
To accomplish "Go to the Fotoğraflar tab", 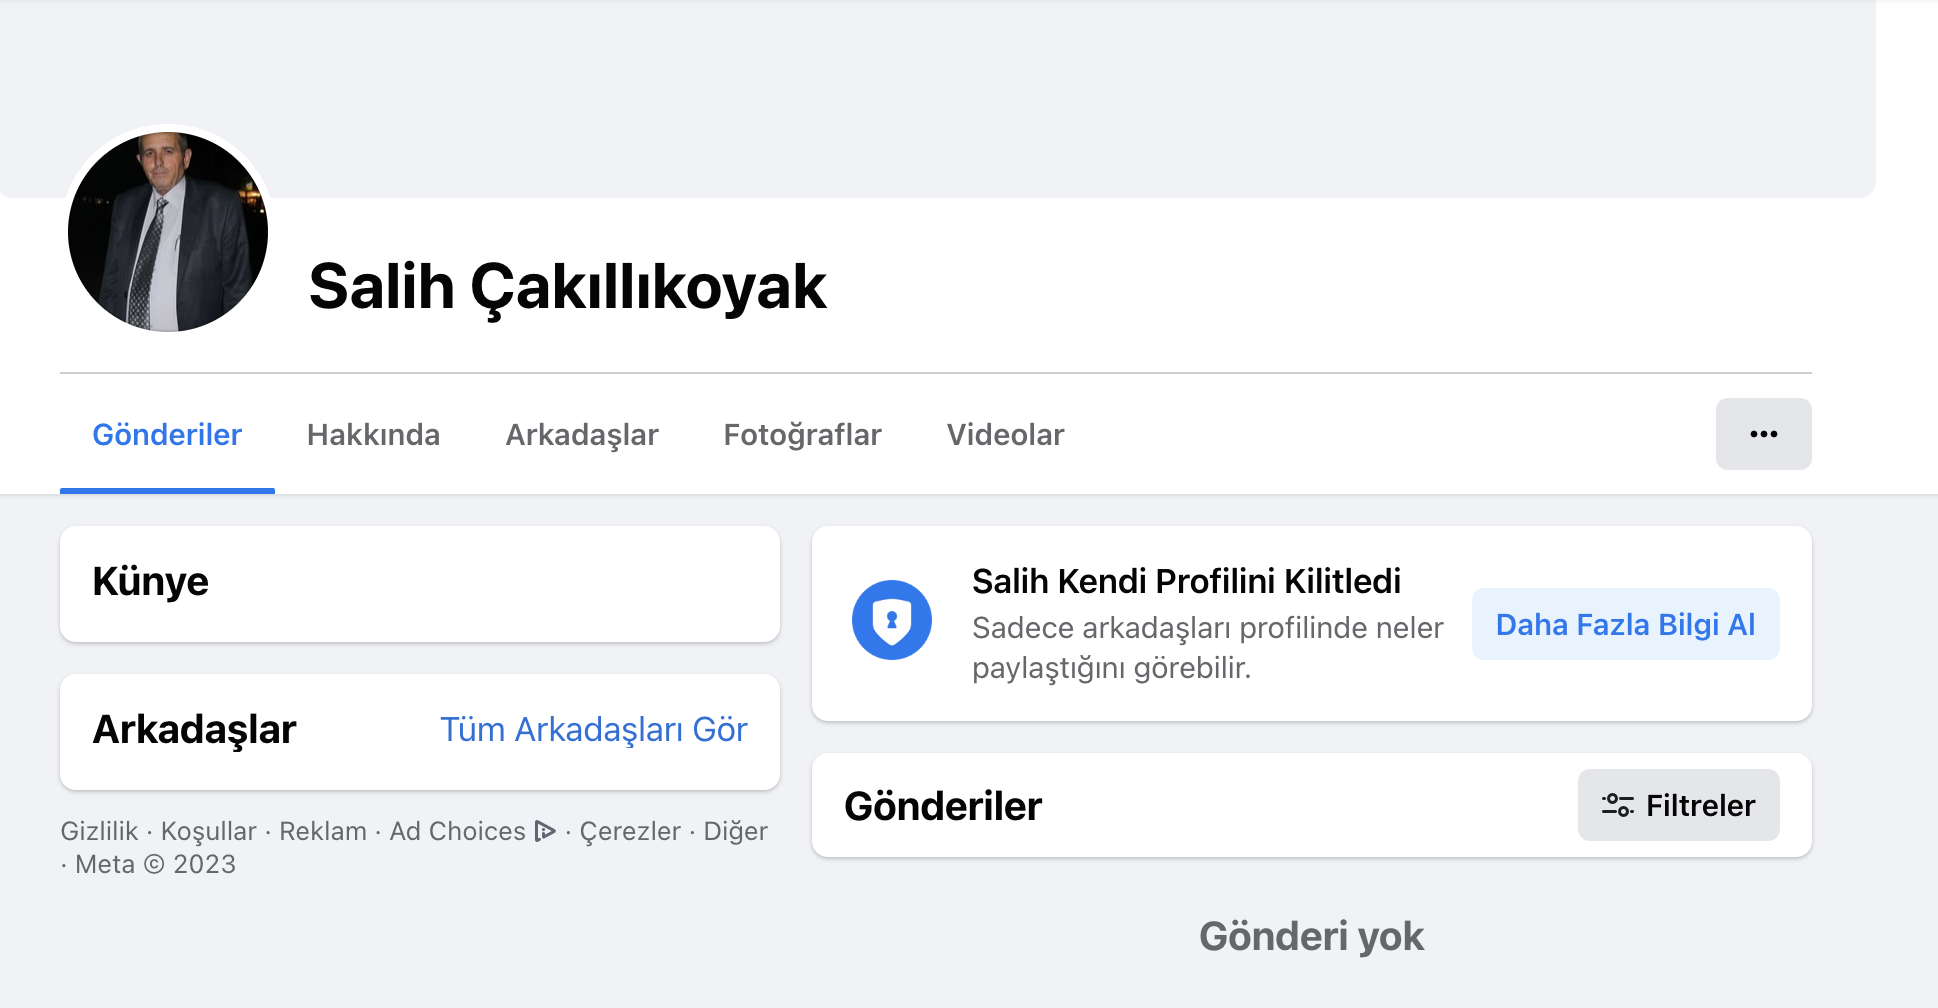I will 802,435.
